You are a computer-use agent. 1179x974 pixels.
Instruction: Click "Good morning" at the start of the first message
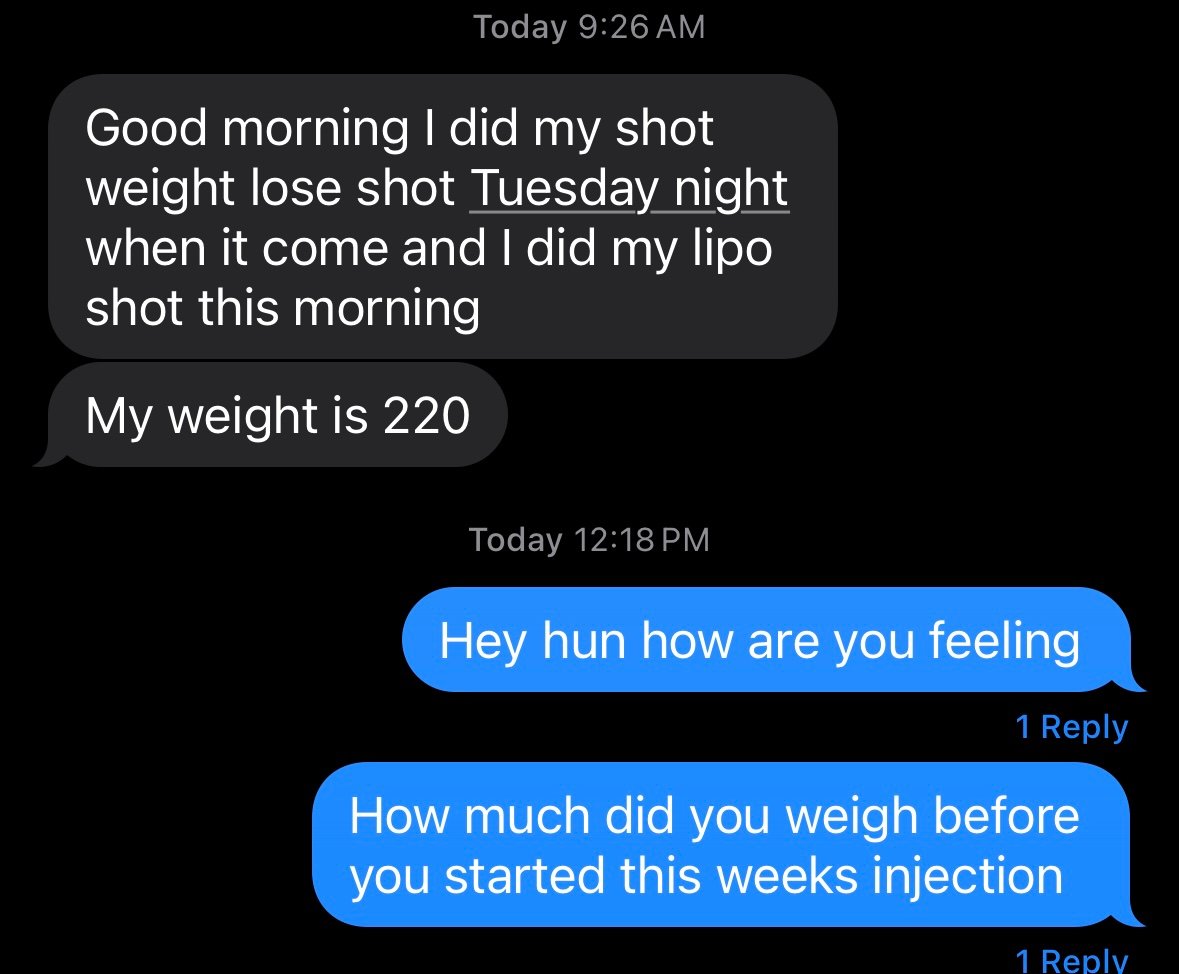coord(246,128)
